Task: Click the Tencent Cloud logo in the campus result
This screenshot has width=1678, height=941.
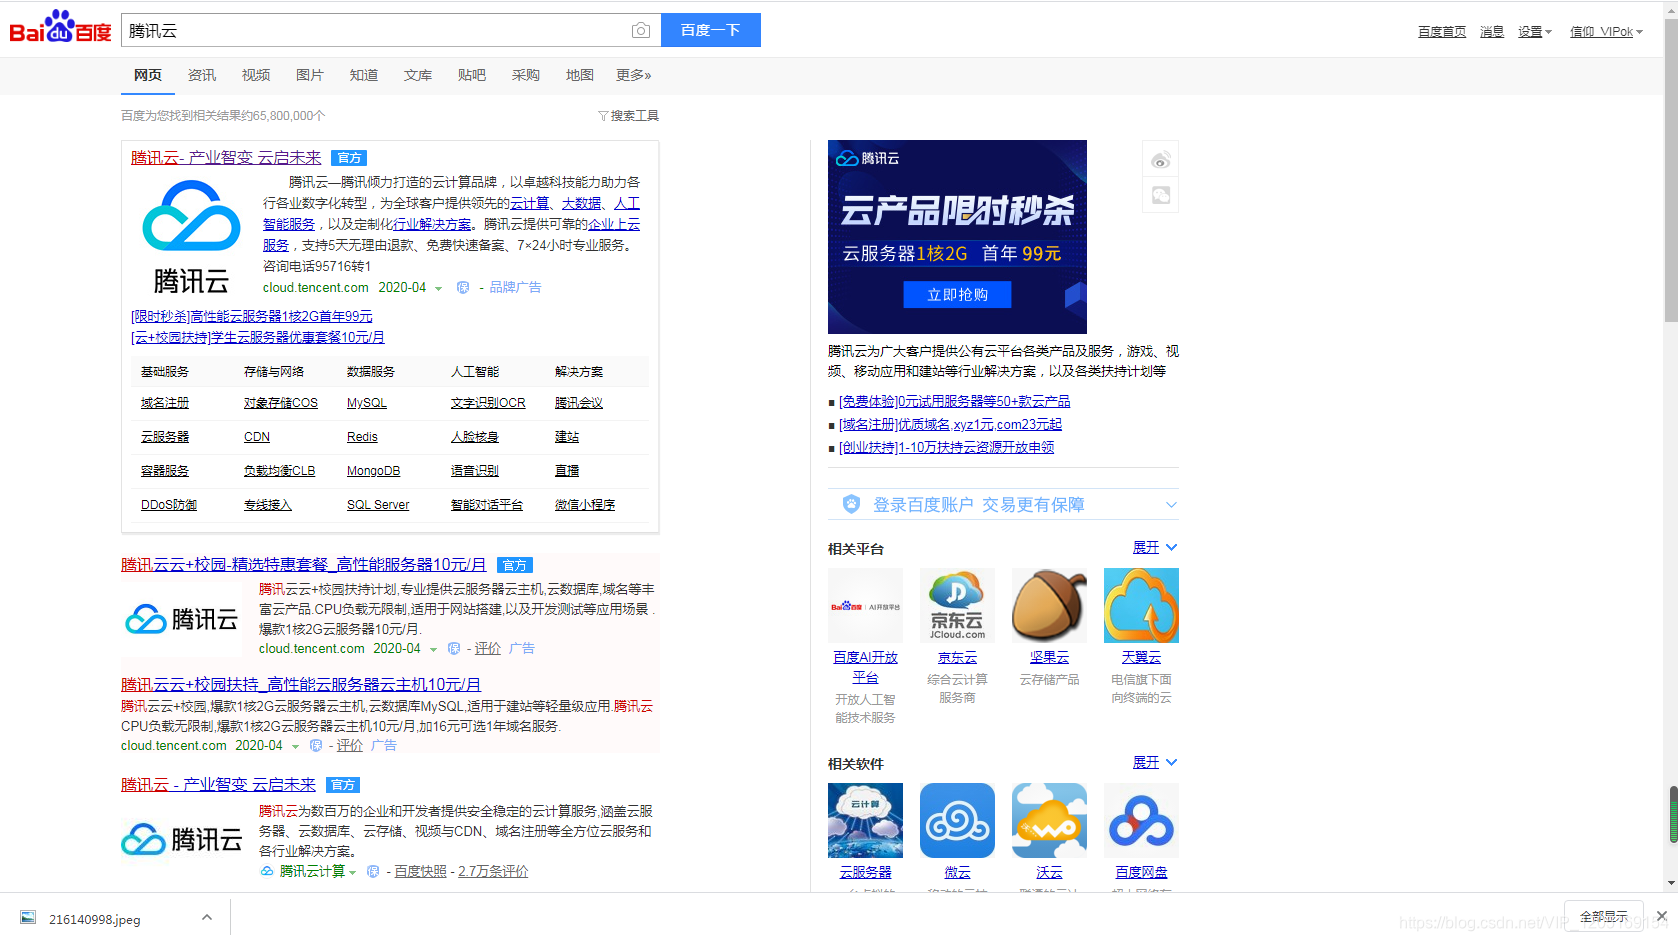Action: [182, 619]
